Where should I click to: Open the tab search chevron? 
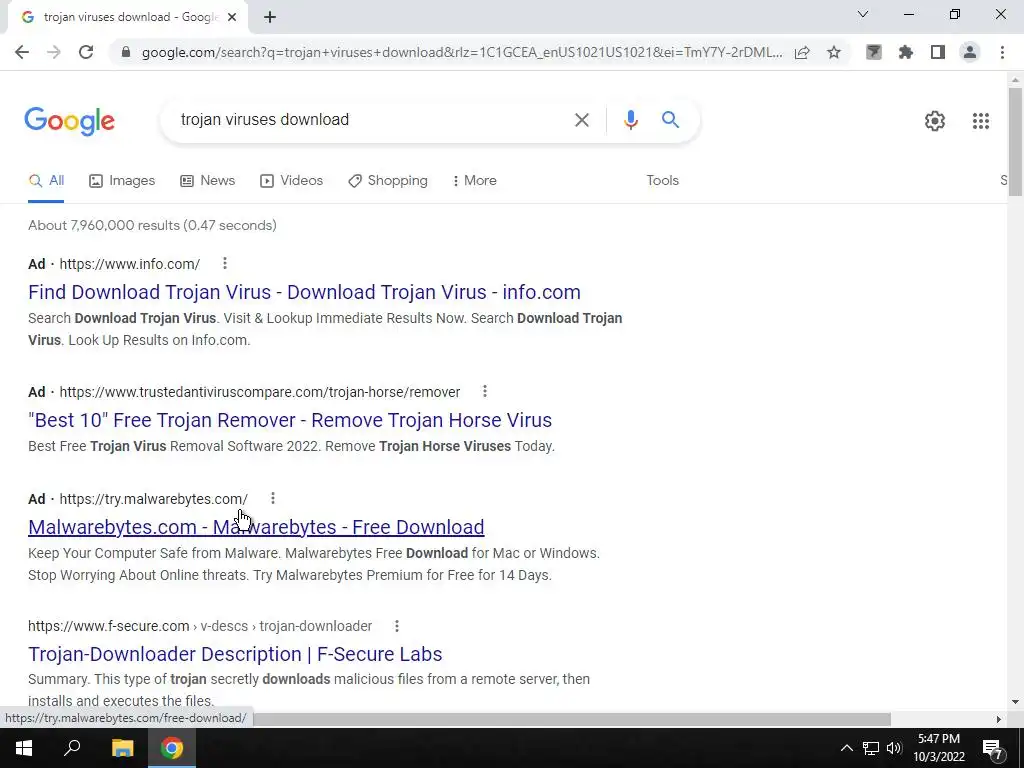(x=863, y=14)
